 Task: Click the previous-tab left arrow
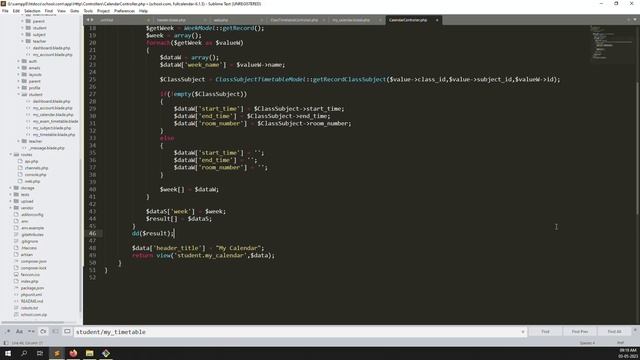point(87,20)
